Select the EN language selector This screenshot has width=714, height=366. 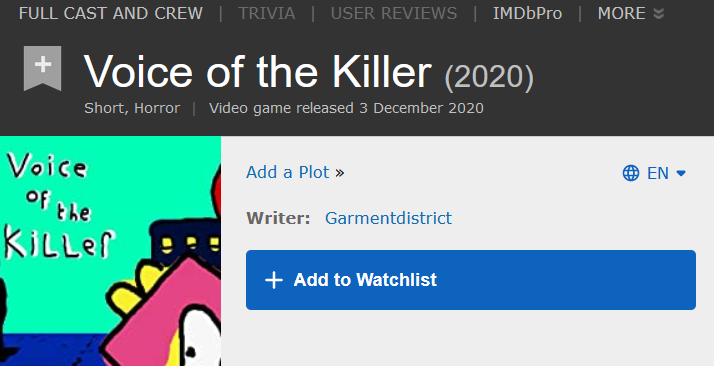(x=654, y=173)
